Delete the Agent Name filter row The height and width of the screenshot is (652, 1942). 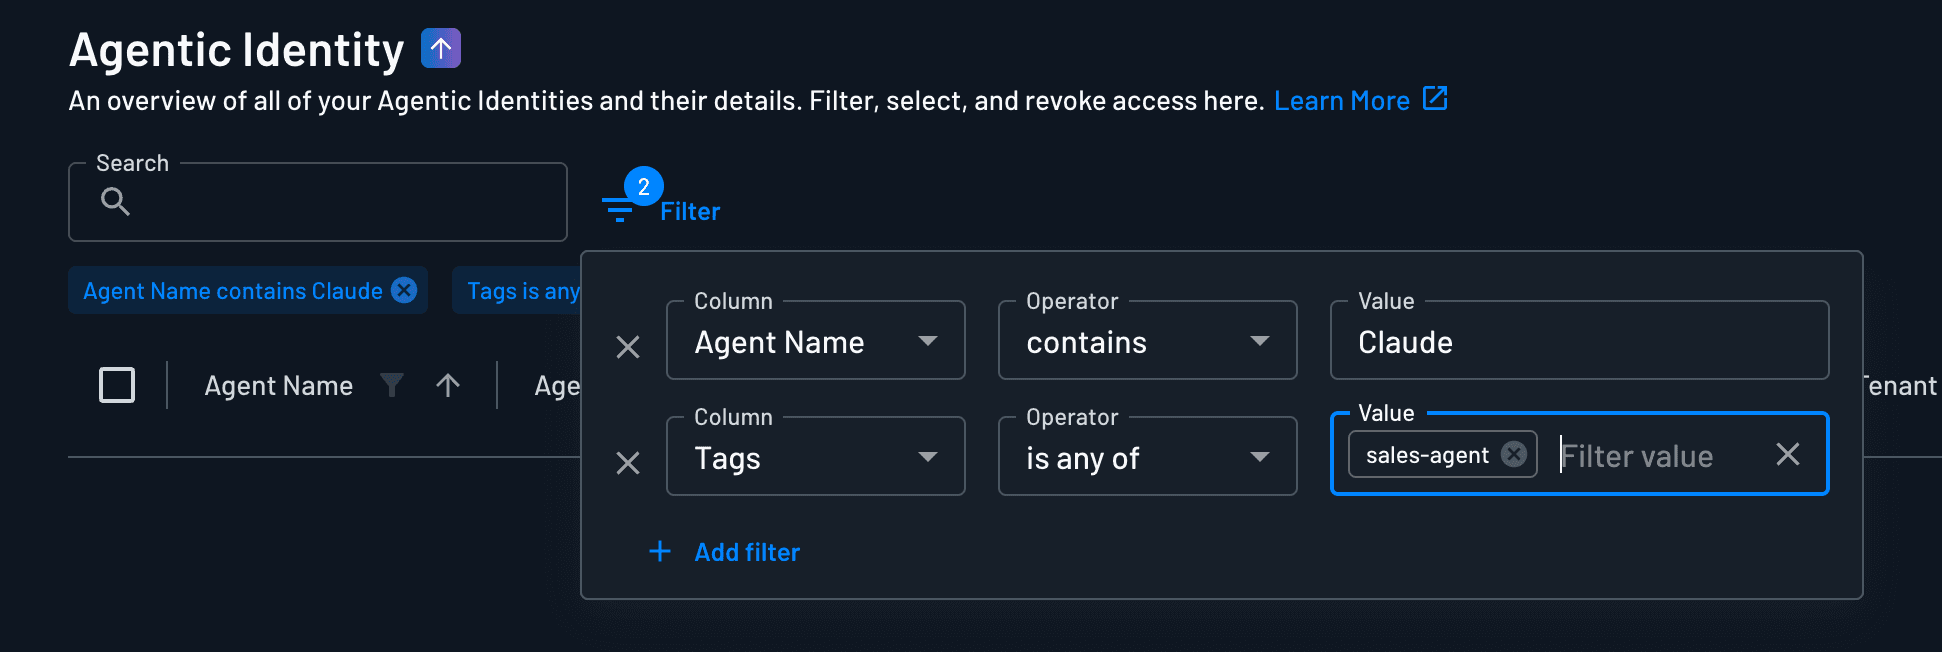click(629, 347)
